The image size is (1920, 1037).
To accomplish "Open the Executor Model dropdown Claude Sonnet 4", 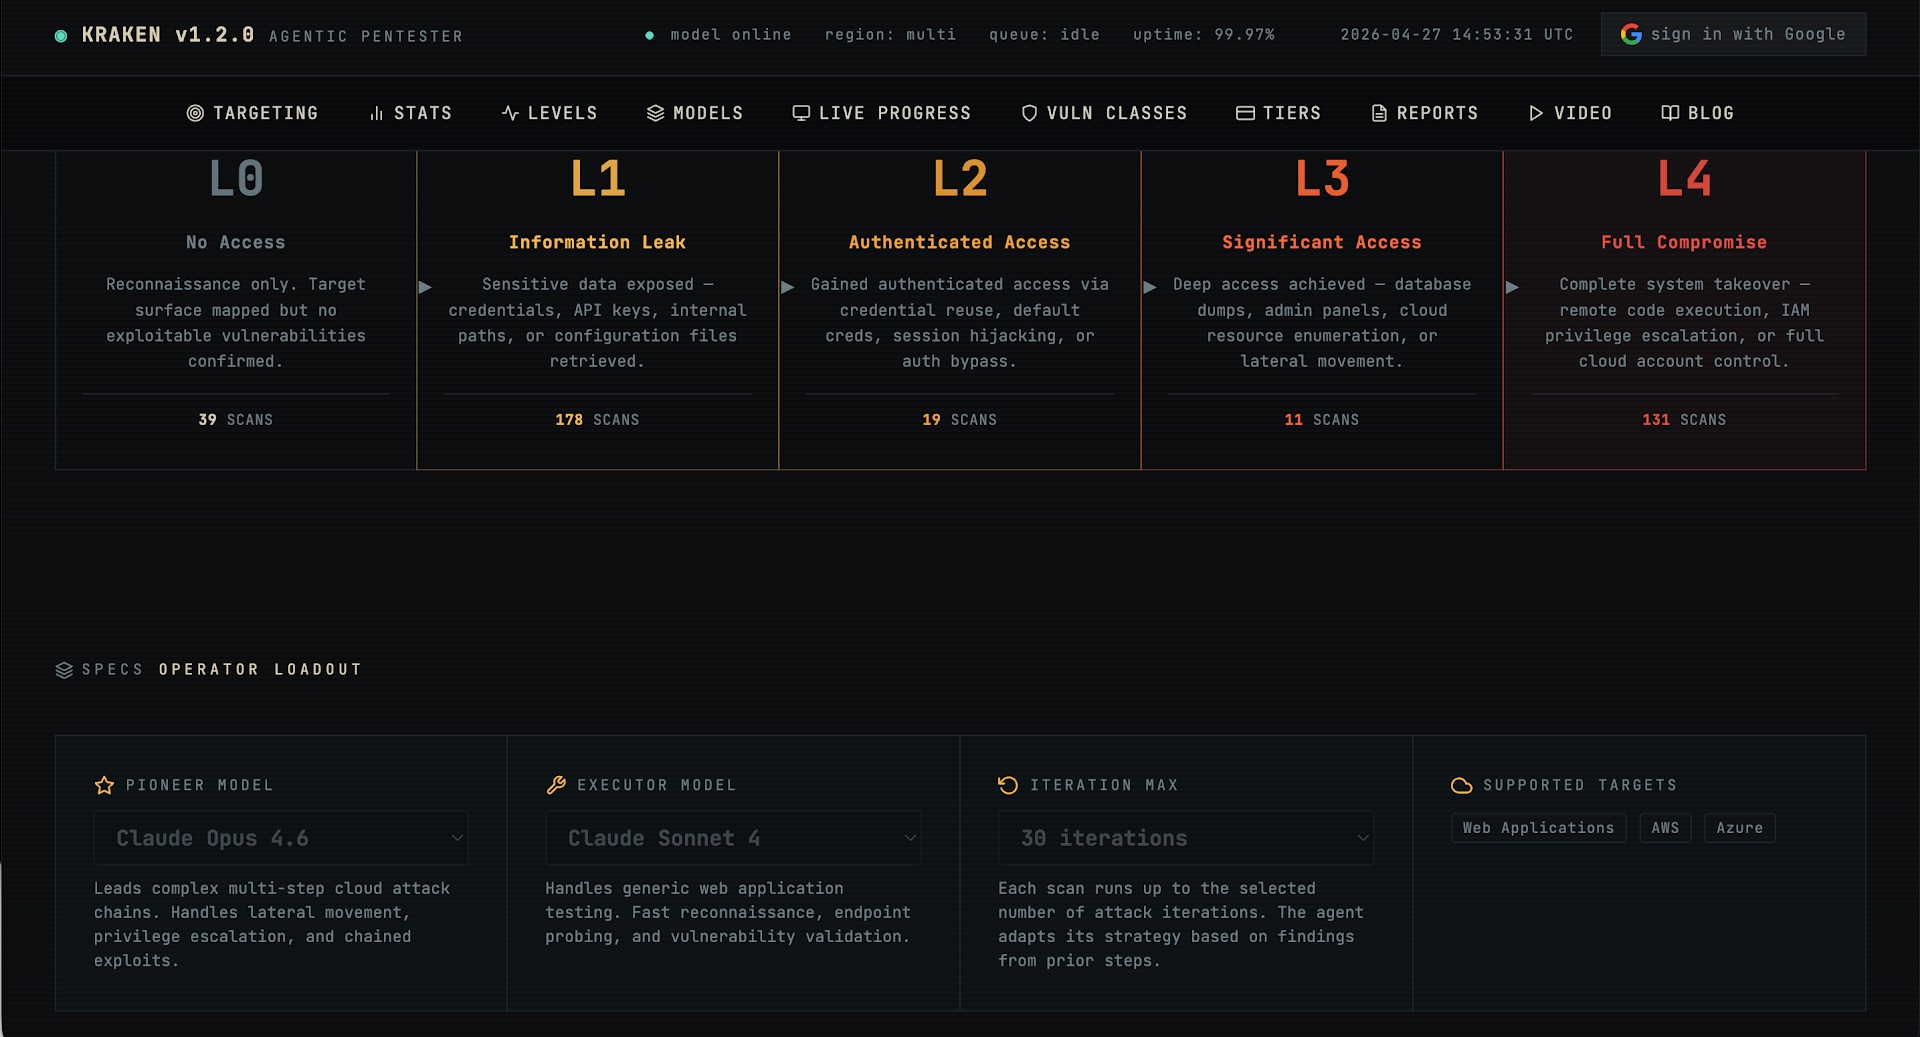I will coord(733,838).
